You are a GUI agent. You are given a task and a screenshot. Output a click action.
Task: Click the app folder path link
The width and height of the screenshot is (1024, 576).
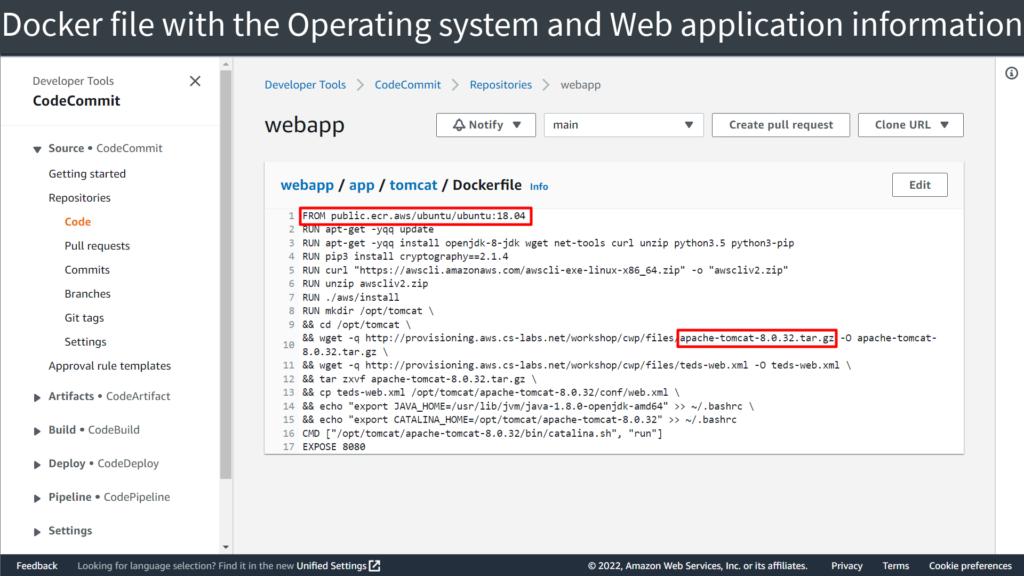tap(361, 185)
